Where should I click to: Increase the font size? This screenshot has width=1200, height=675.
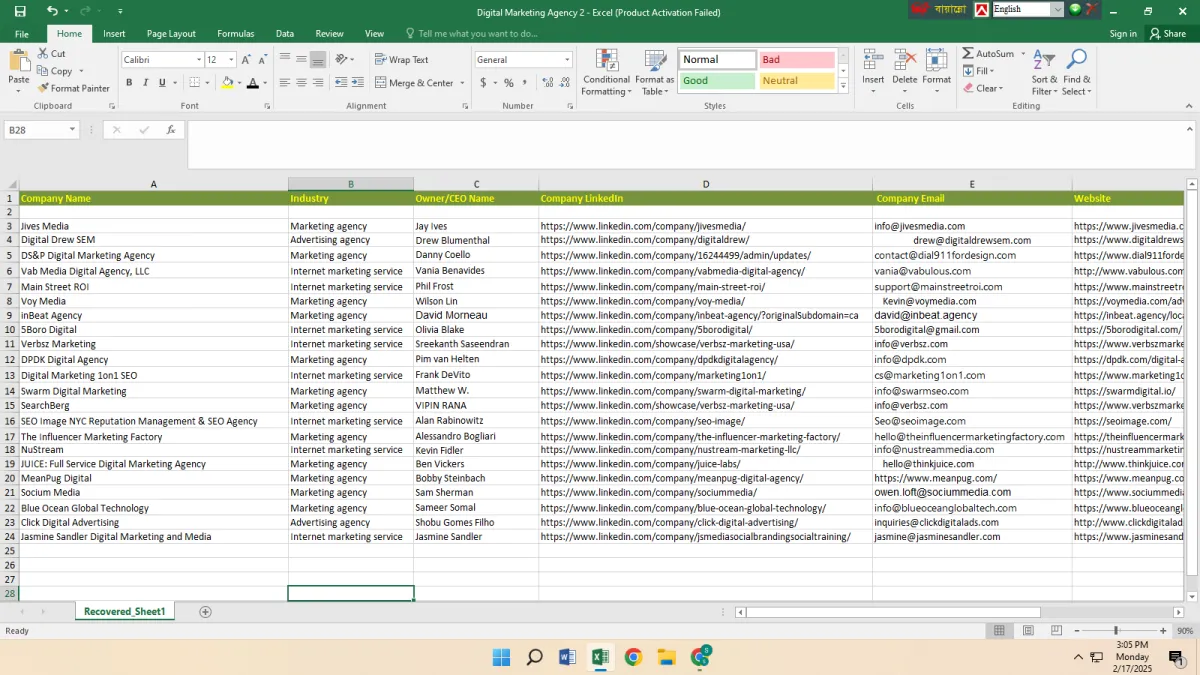246,60
